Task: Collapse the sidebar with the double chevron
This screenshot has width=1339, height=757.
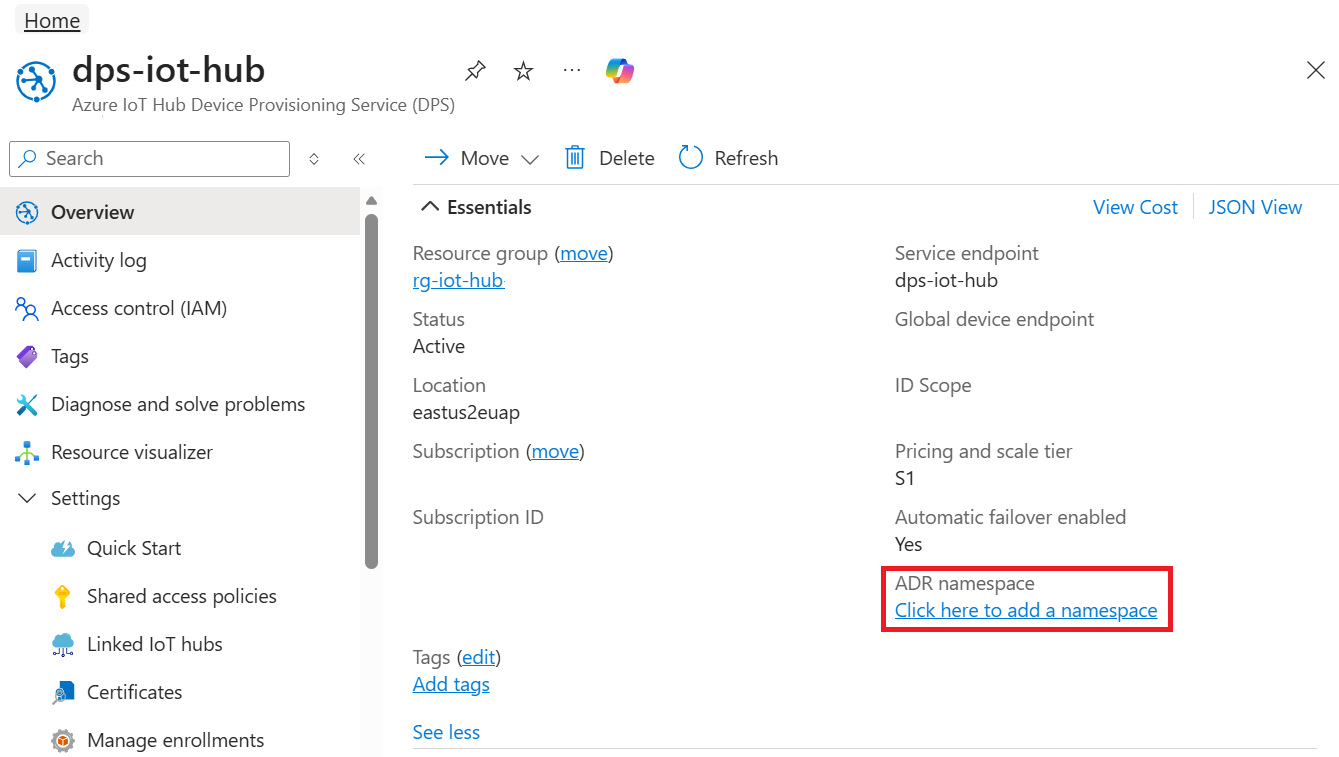Action: (x=359, y=159)
